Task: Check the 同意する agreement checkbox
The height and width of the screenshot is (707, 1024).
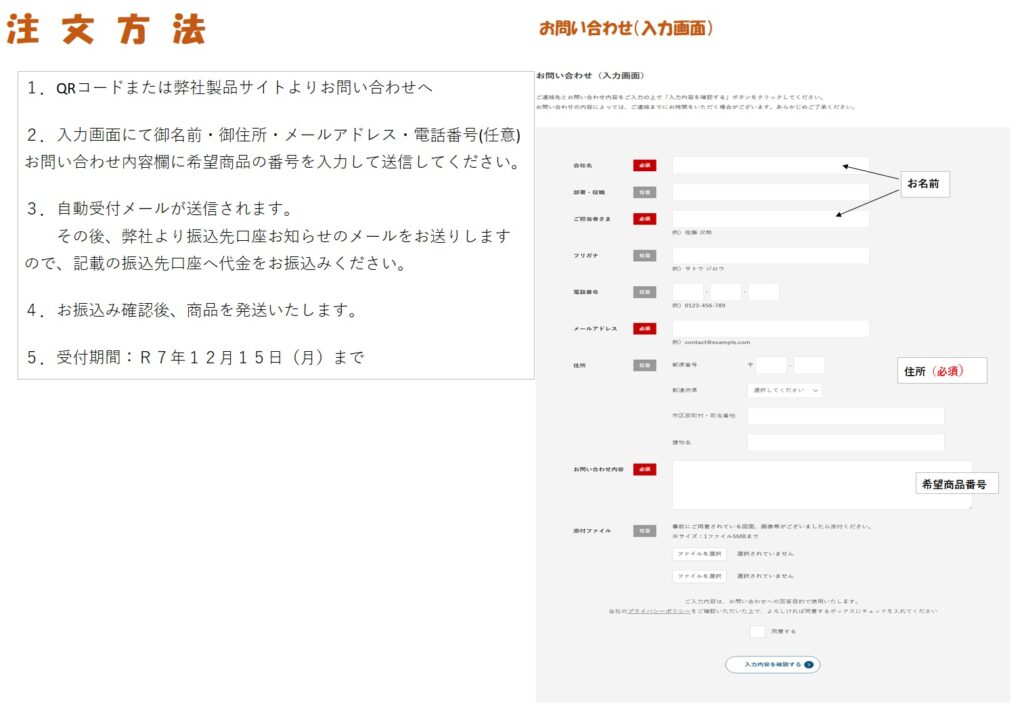Action: pos(757,632)
